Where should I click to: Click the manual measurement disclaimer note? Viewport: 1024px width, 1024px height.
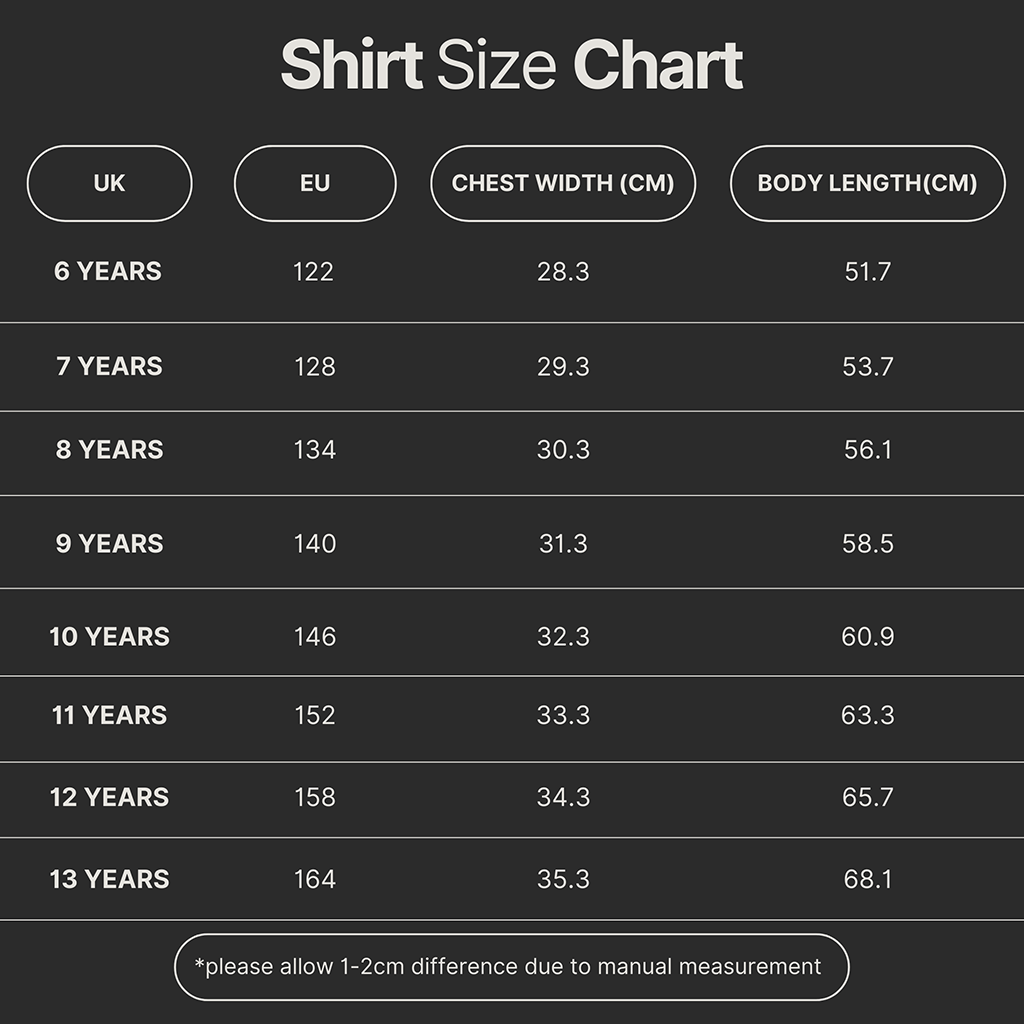click(x=511, y=967)
